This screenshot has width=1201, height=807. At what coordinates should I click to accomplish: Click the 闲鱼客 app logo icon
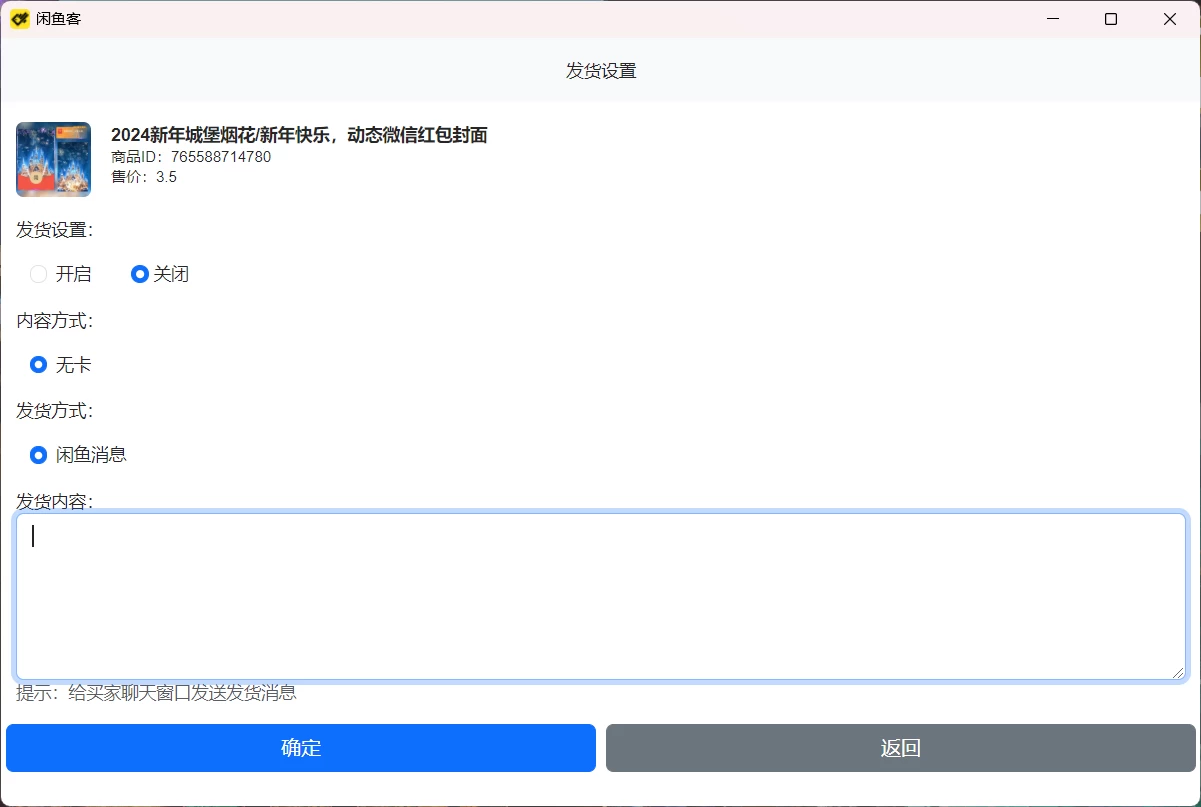pyautogui.click(x=18, y=18)
